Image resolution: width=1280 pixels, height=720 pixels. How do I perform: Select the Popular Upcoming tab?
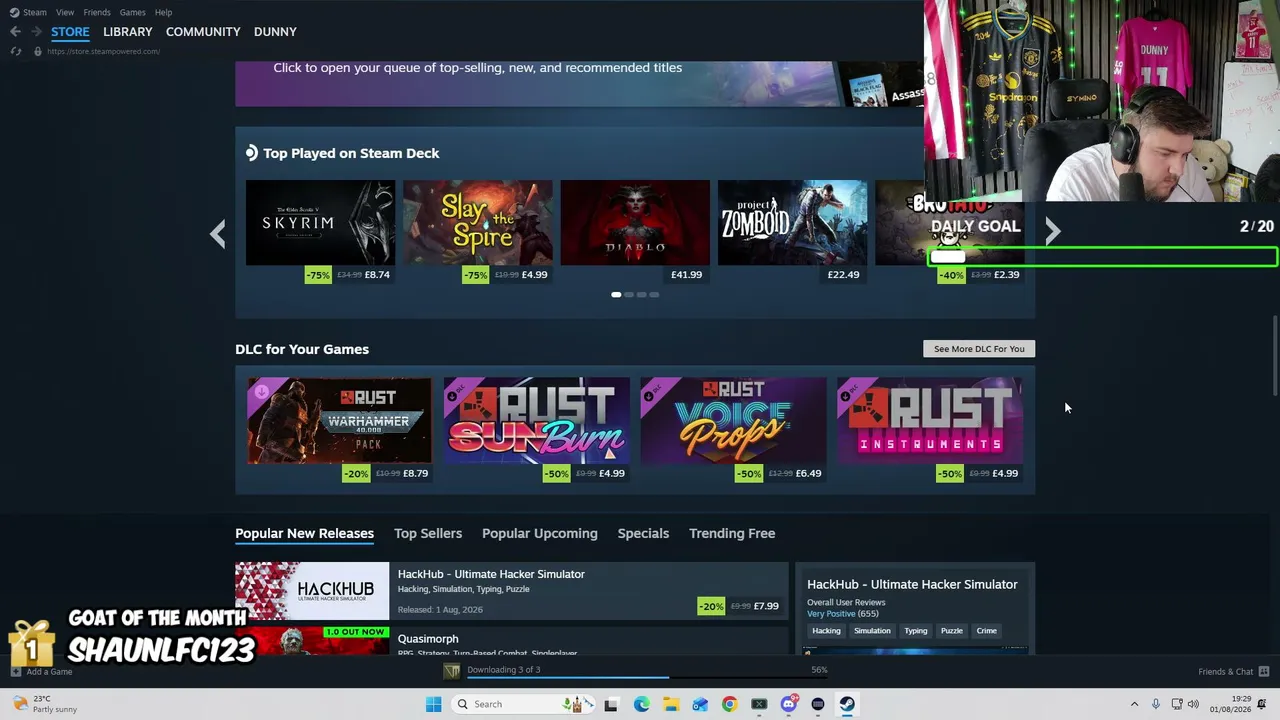pos(540,533)
